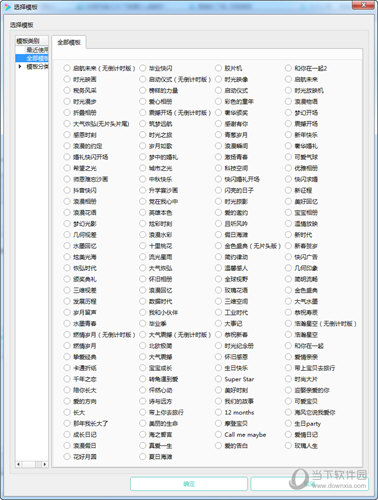
Task: Choose the 那年我长大了 template
Action: click(67, 424)
